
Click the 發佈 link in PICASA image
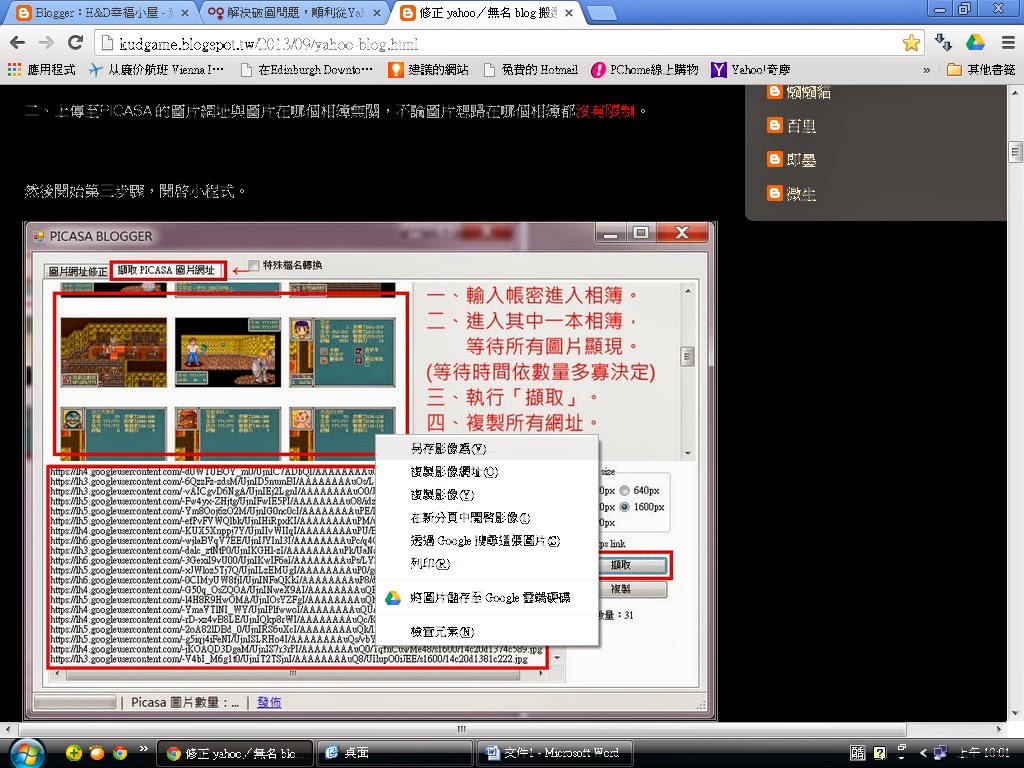pyautogui.click(x=269, y=703)
